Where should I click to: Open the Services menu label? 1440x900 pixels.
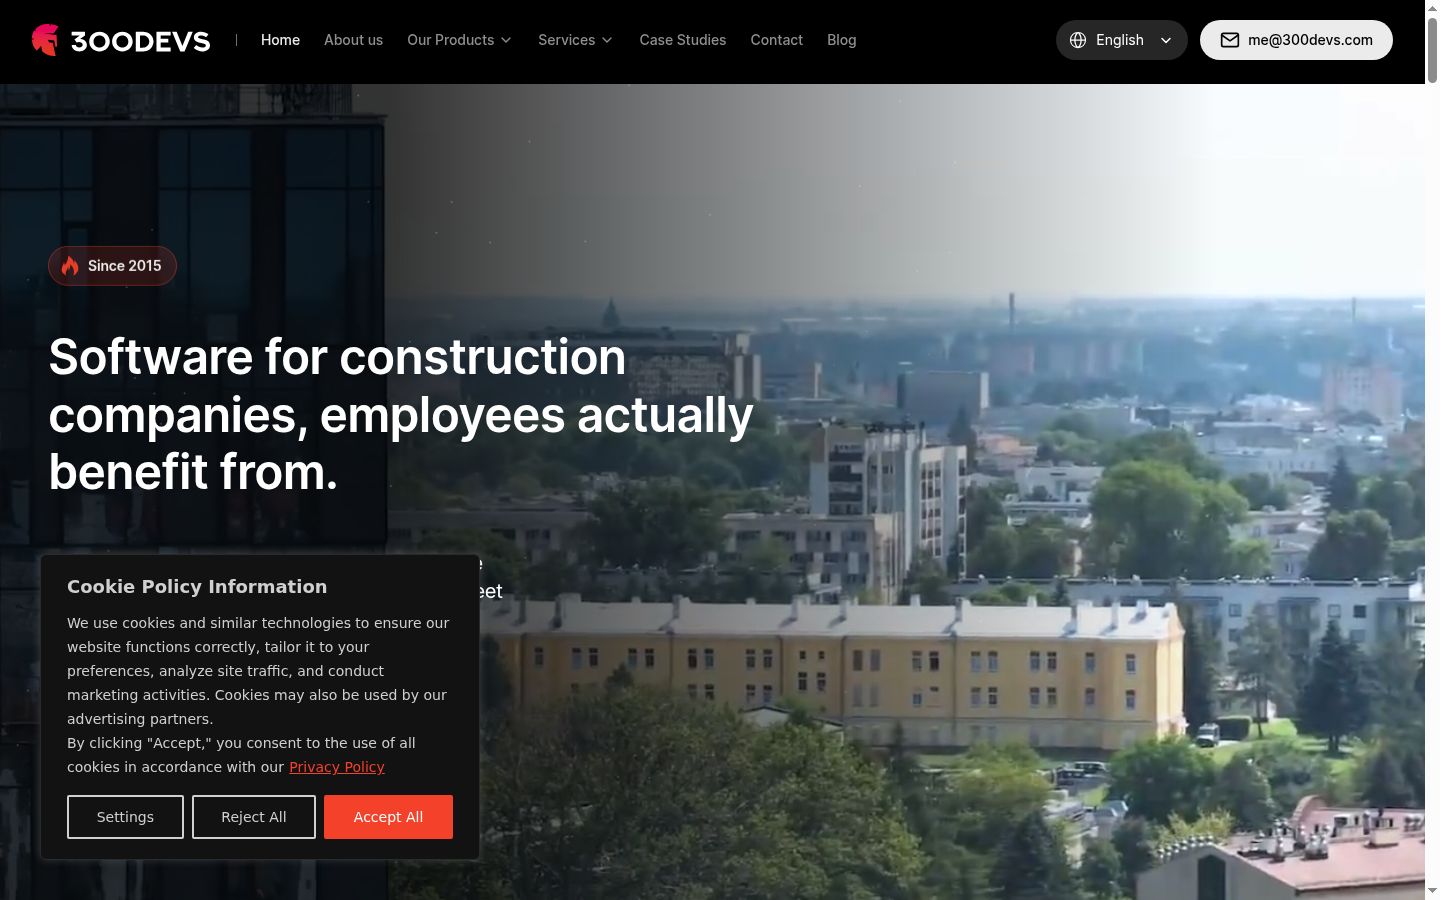pos(566,40)
